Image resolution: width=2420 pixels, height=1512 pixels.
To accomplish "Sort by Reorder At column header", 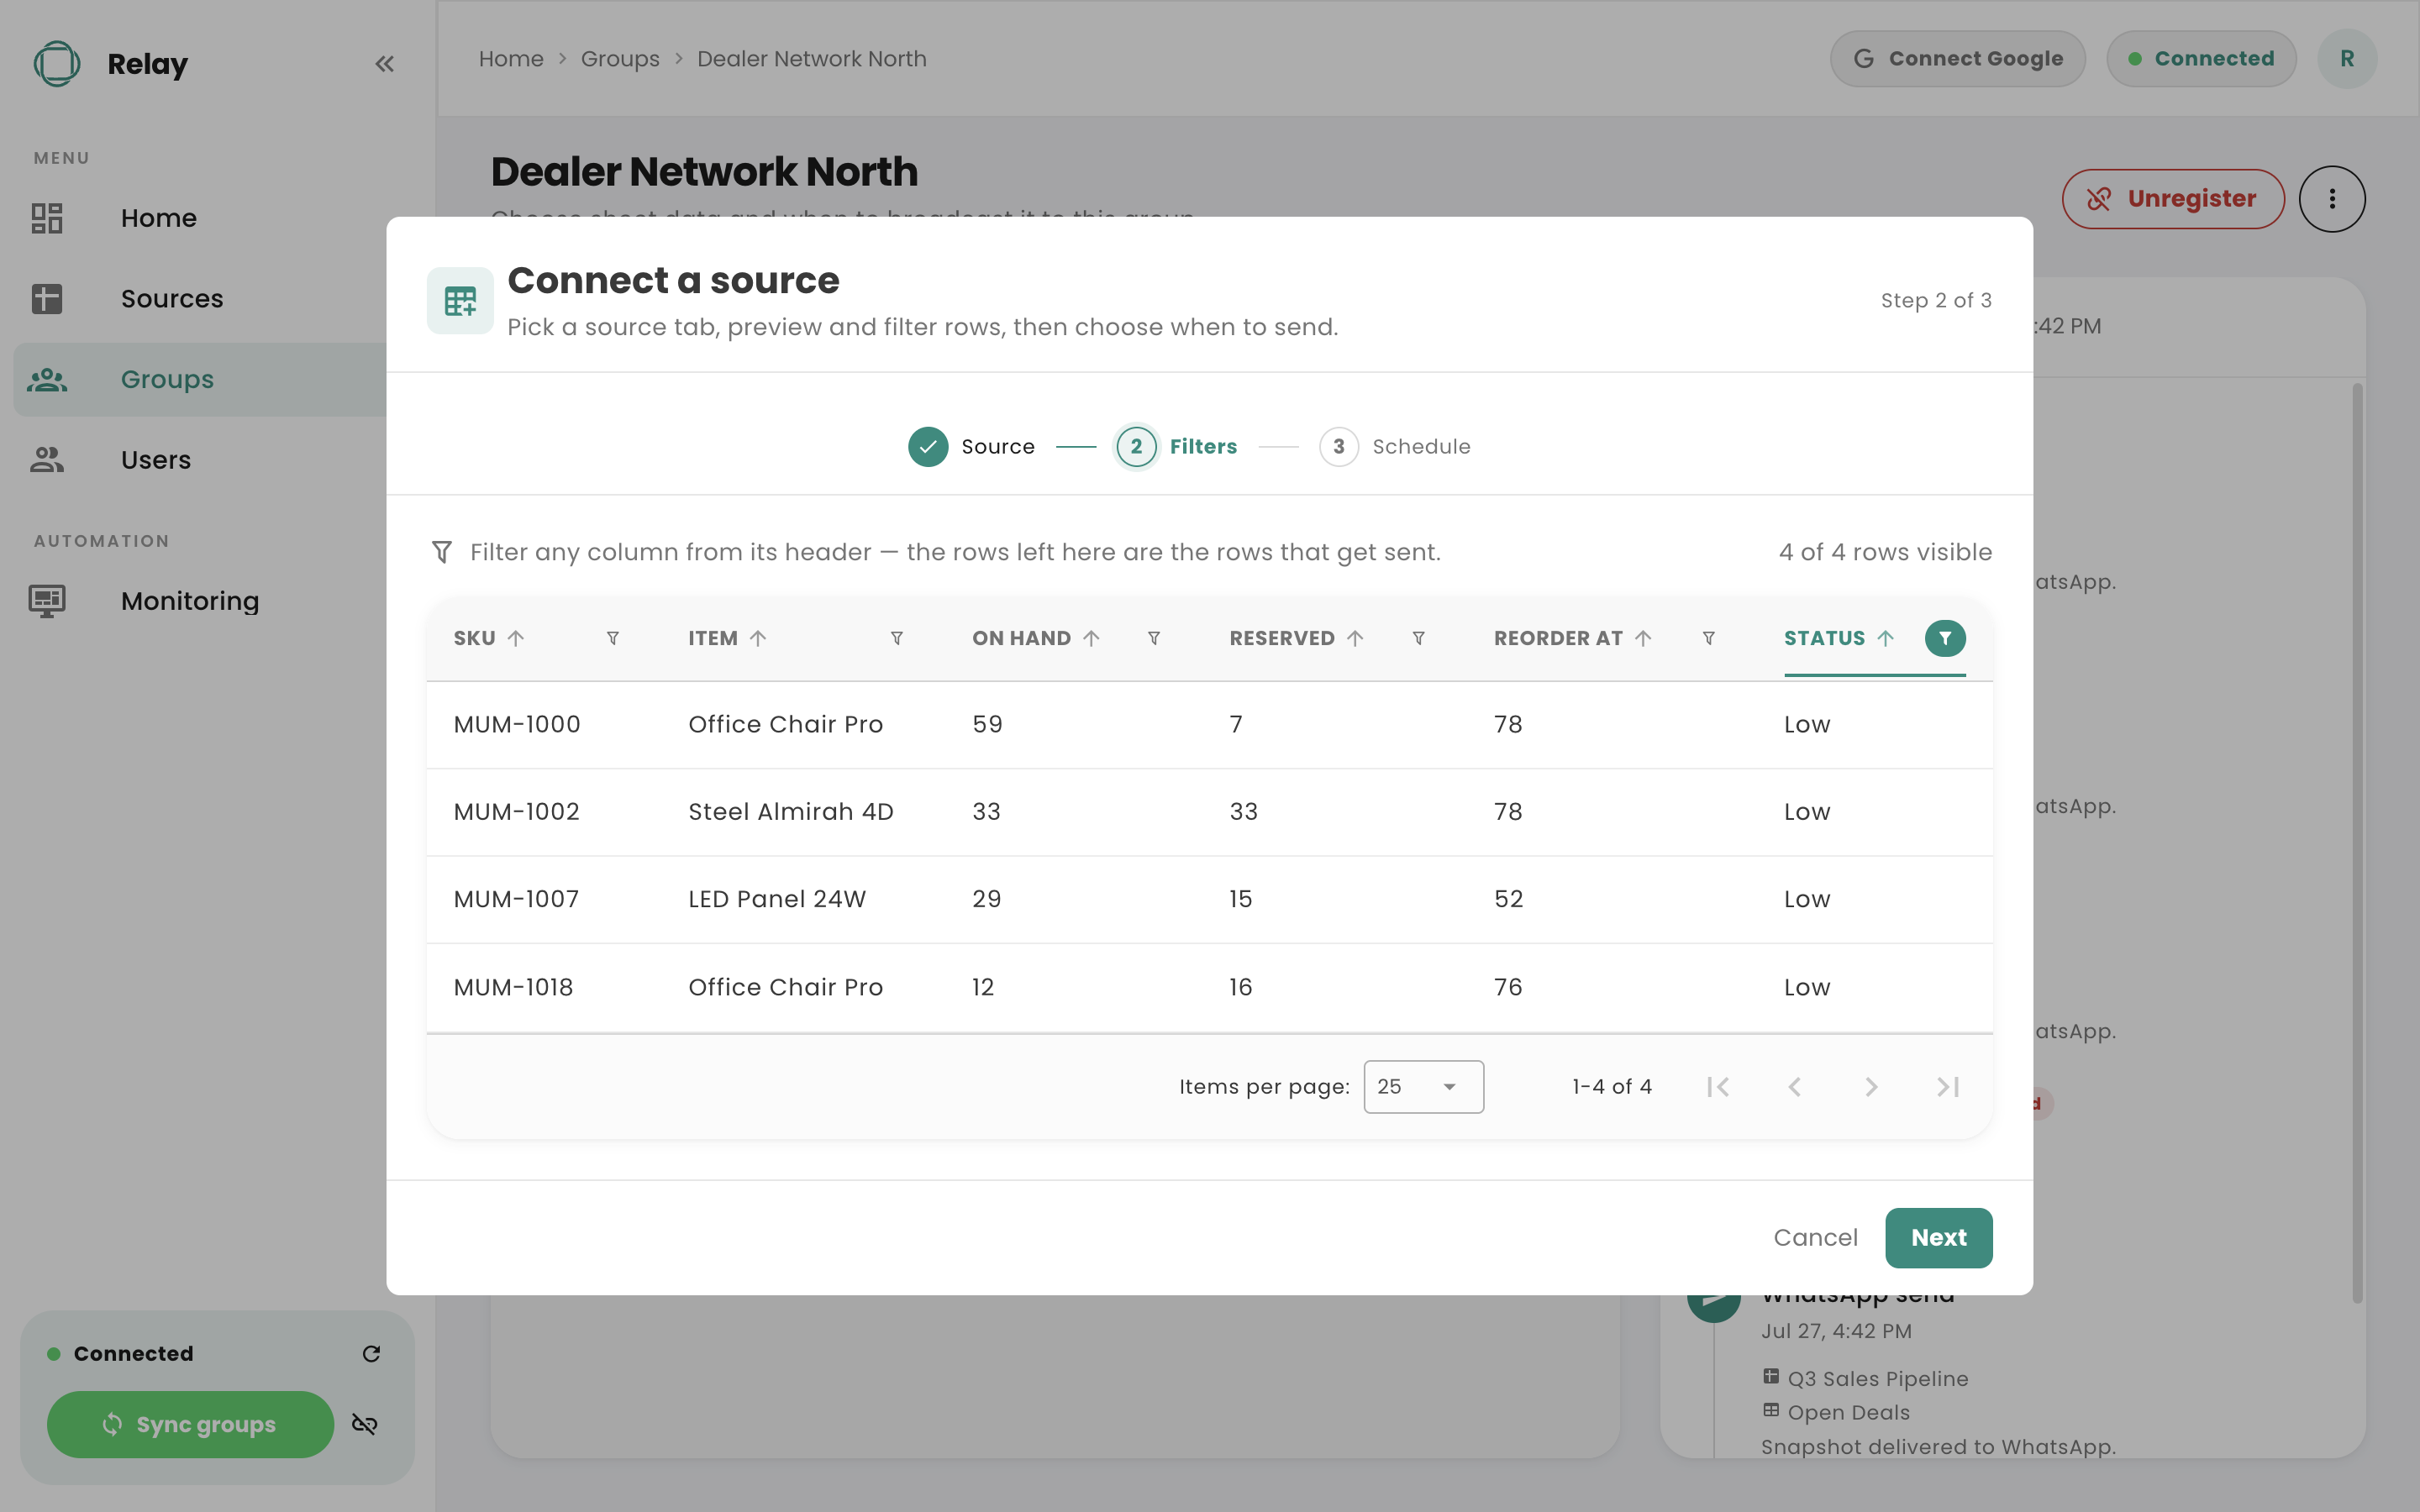I will [1573, 638].
